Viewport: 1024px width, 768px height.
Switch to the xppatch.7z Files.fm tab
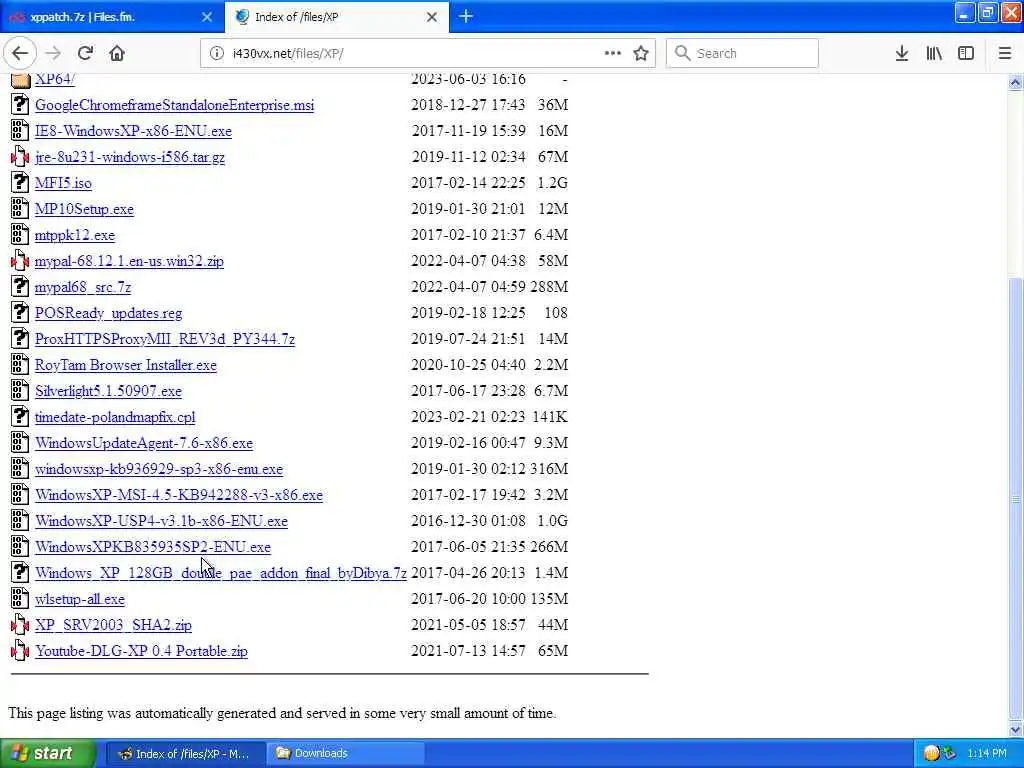click(111, 17)
